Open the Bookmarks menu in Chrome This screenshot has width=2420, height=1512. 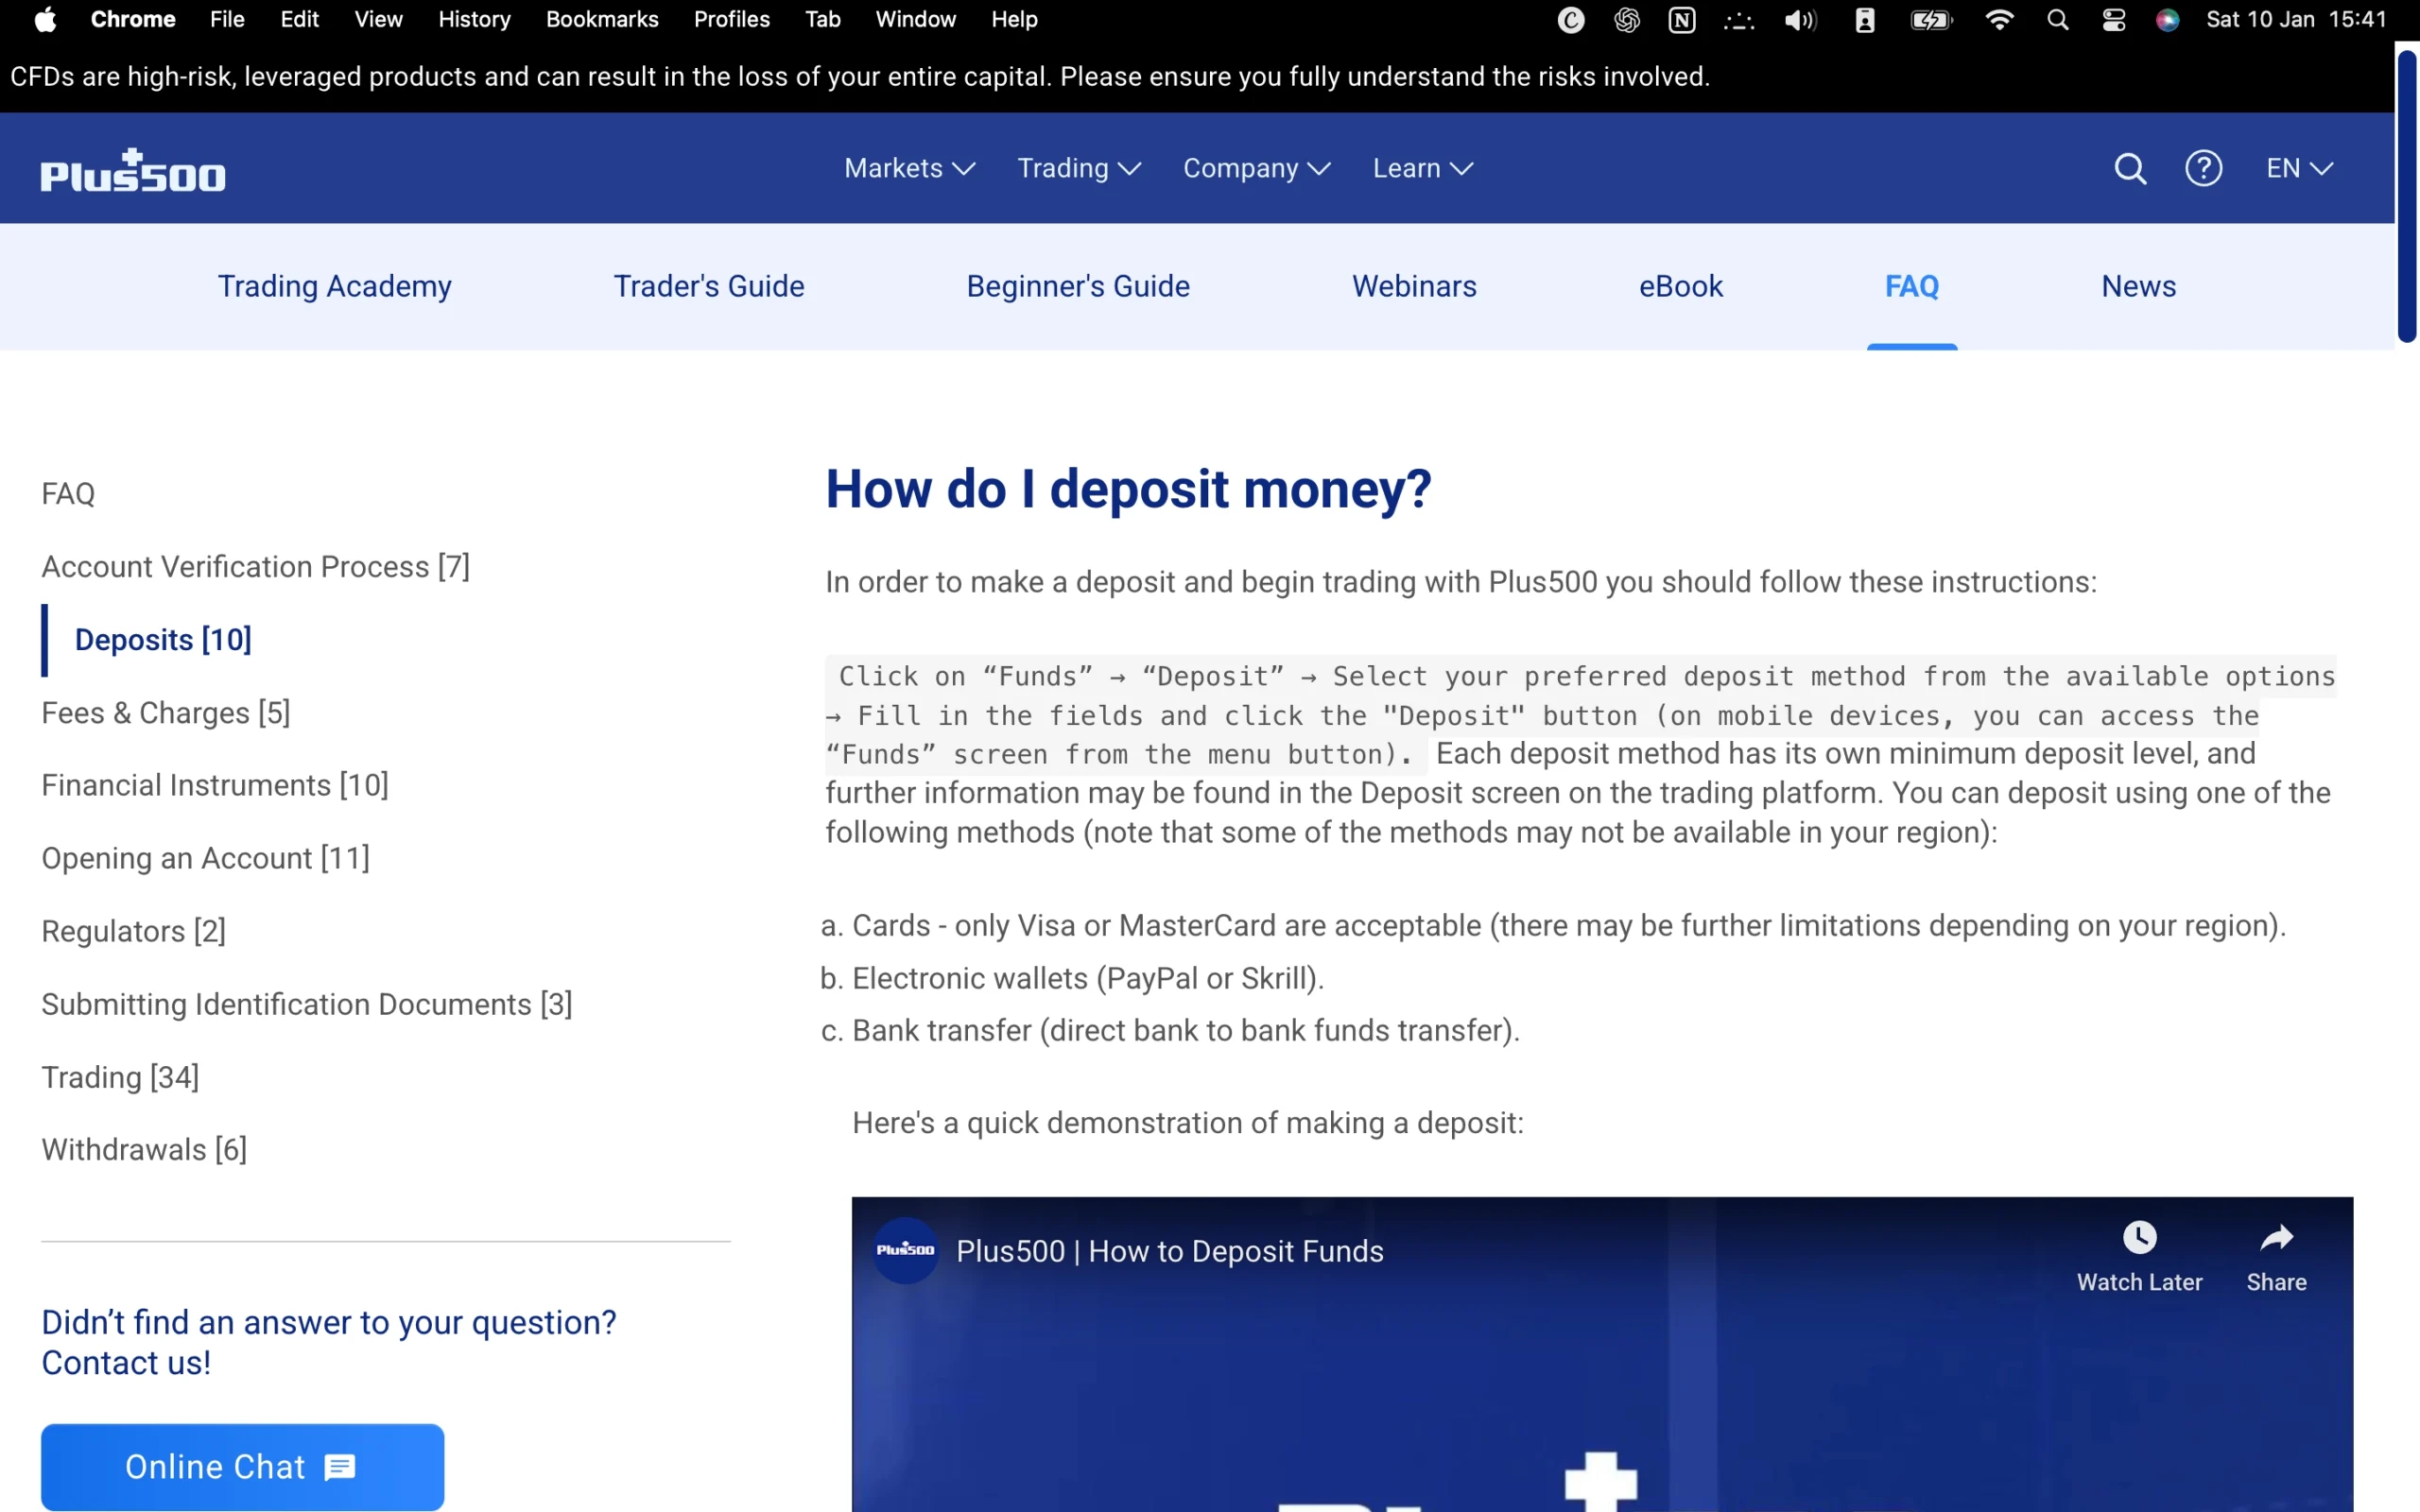(601, 19)
